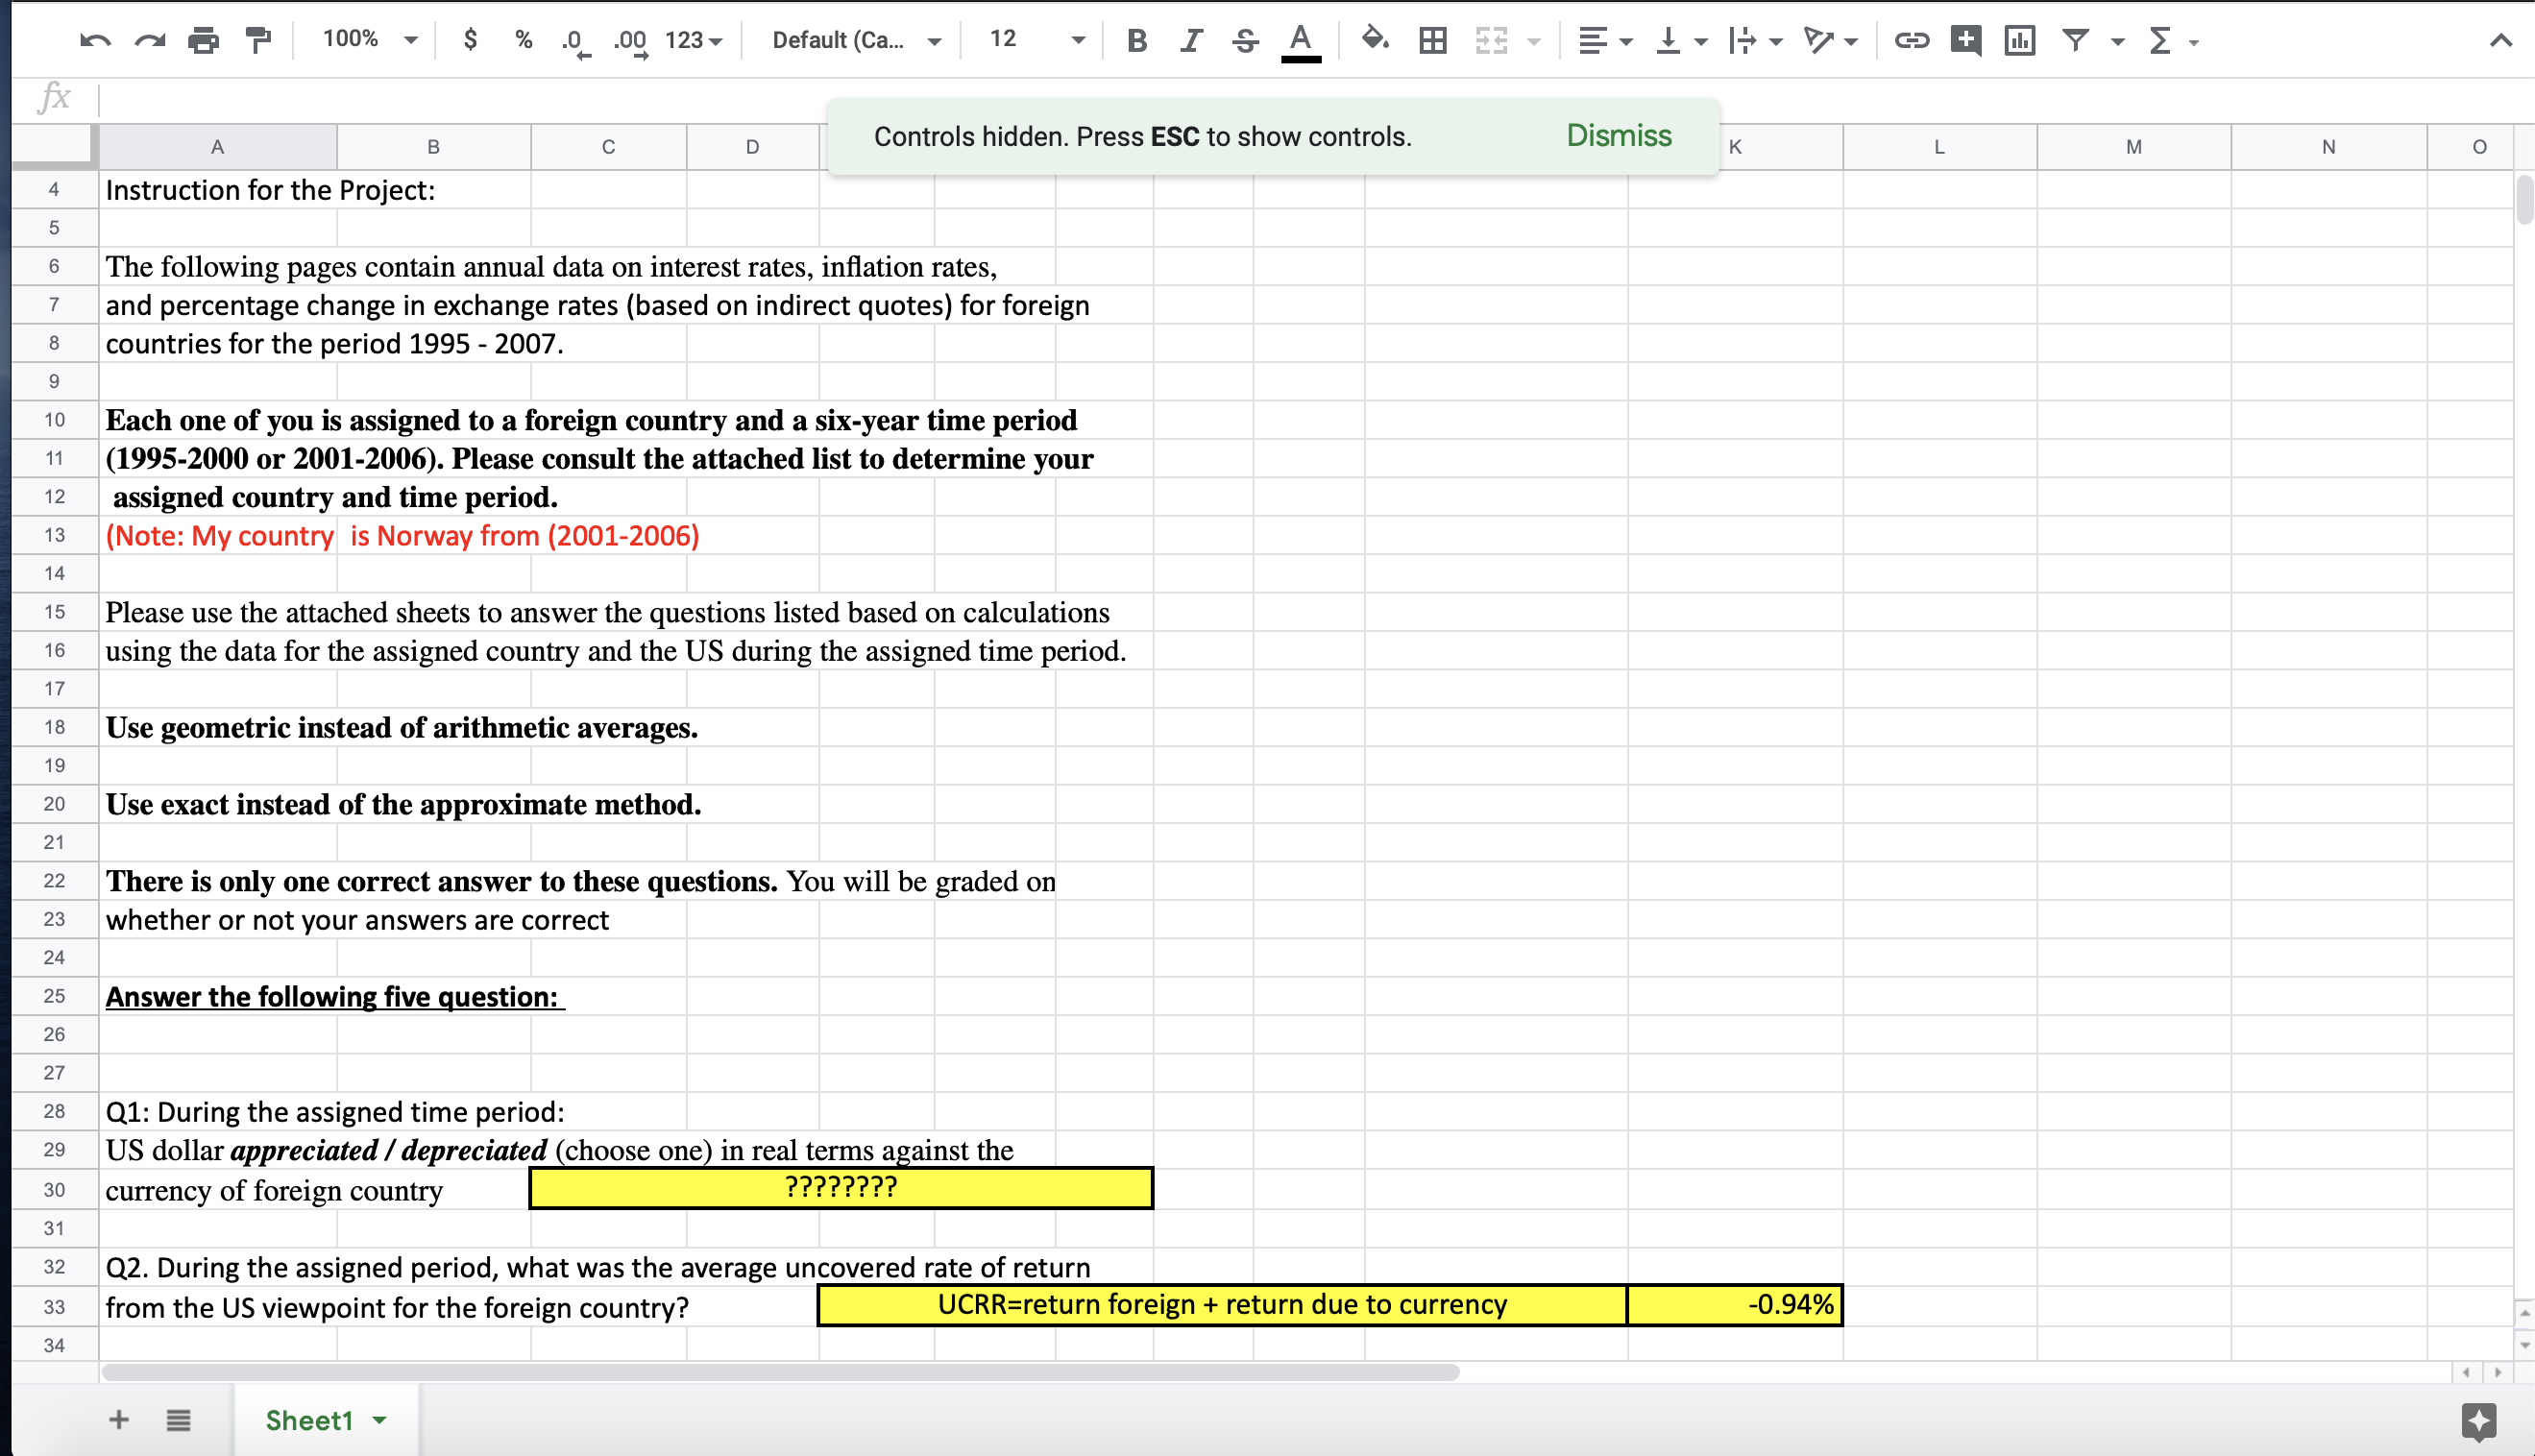Screen dimensions: 2535x1456
Task: Click the Print icon
Action: tap(203, 40)
